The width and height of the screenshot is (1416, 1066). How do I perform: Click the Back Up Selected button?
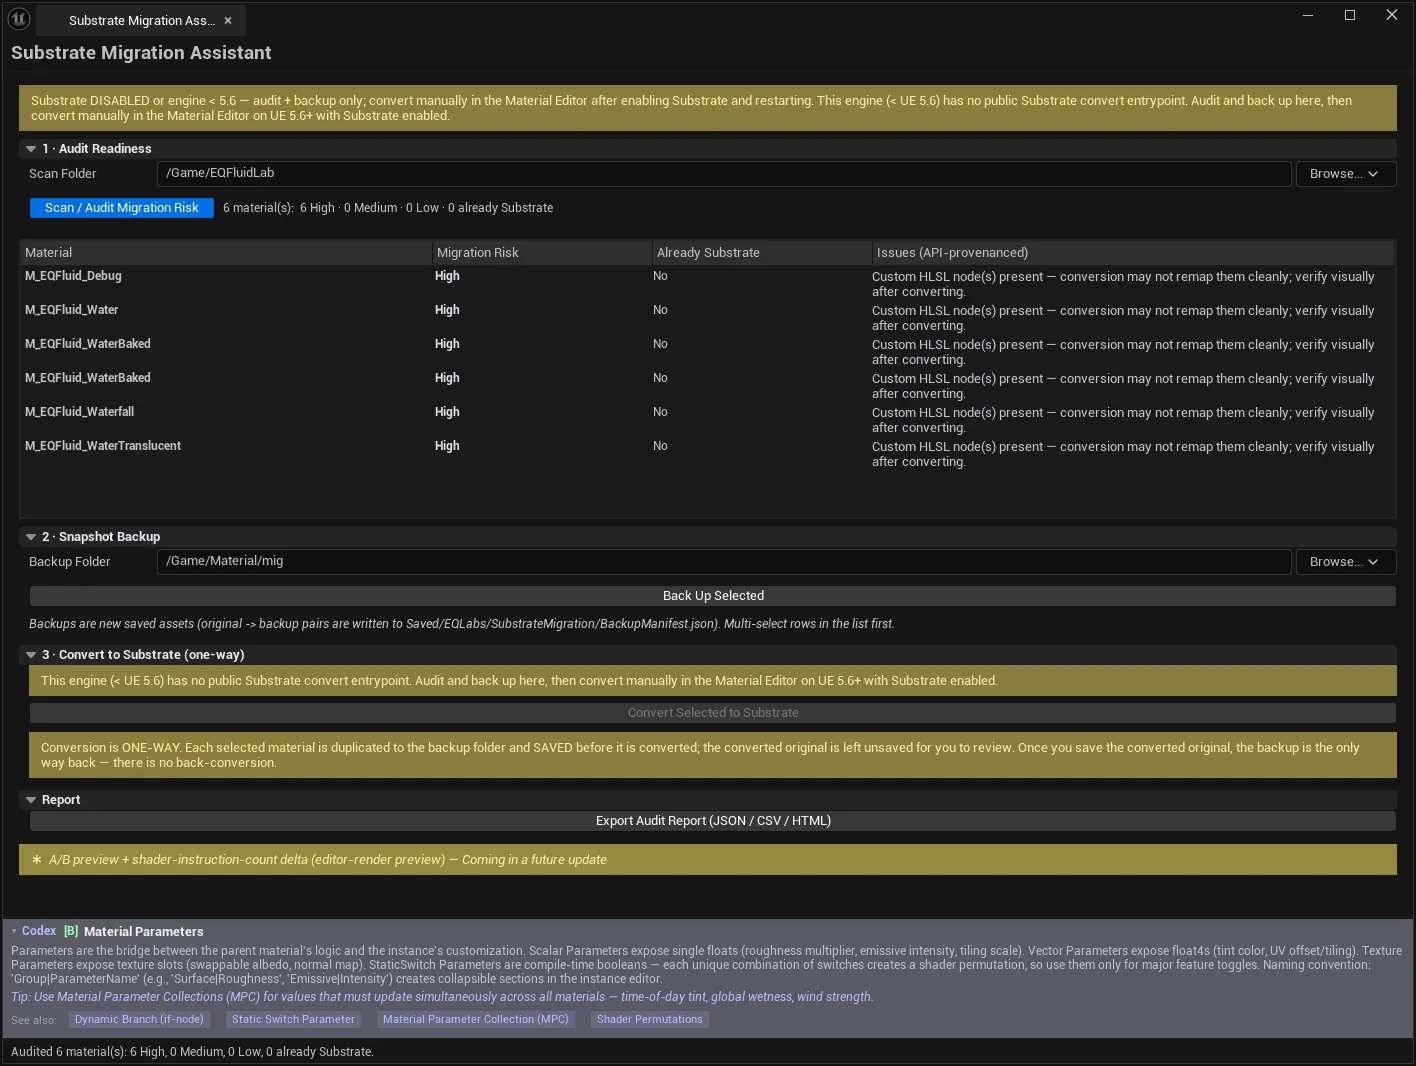pos(713,596)
